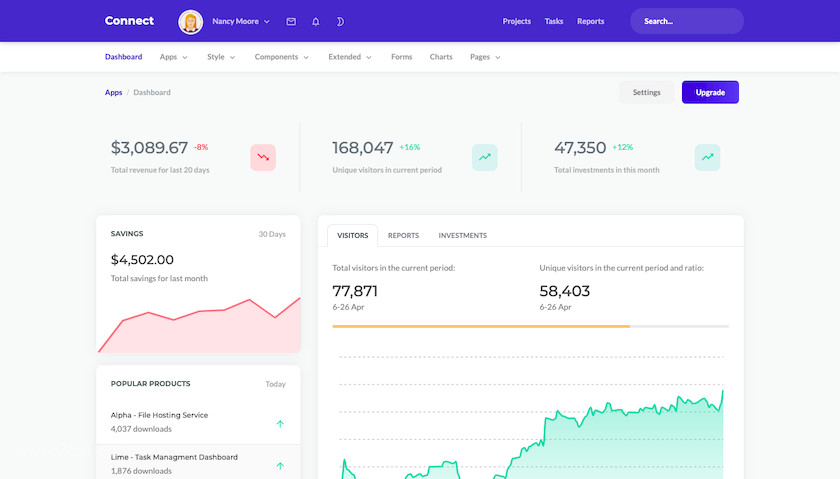Expand the Extended menu
840x479 pixels.
tap(350, 57)
